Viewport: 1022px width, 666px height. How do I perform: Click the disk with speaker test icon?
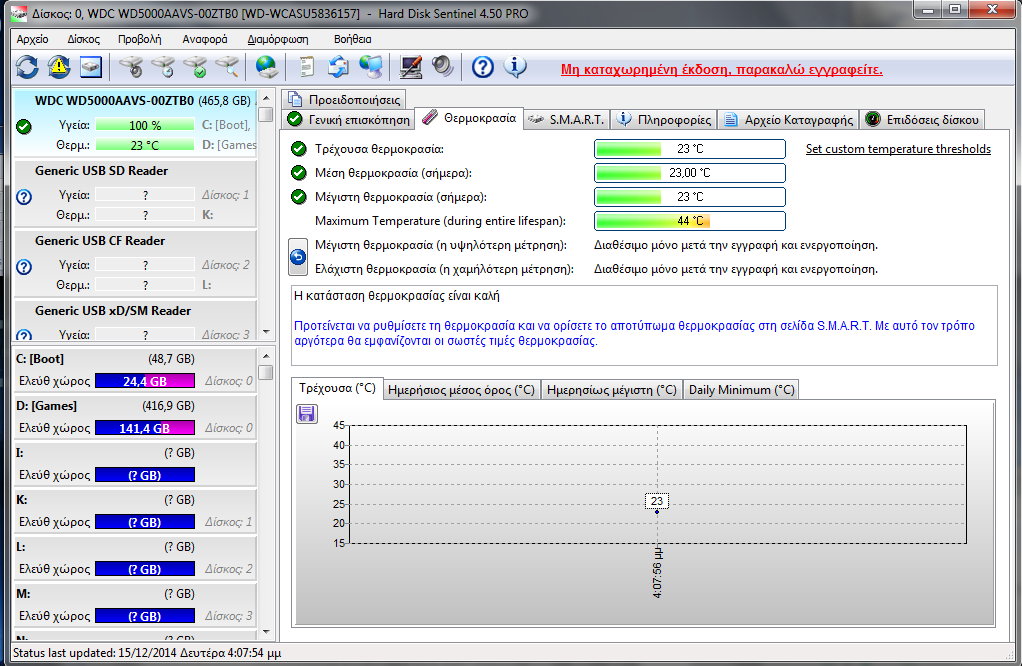click(131, 66)
